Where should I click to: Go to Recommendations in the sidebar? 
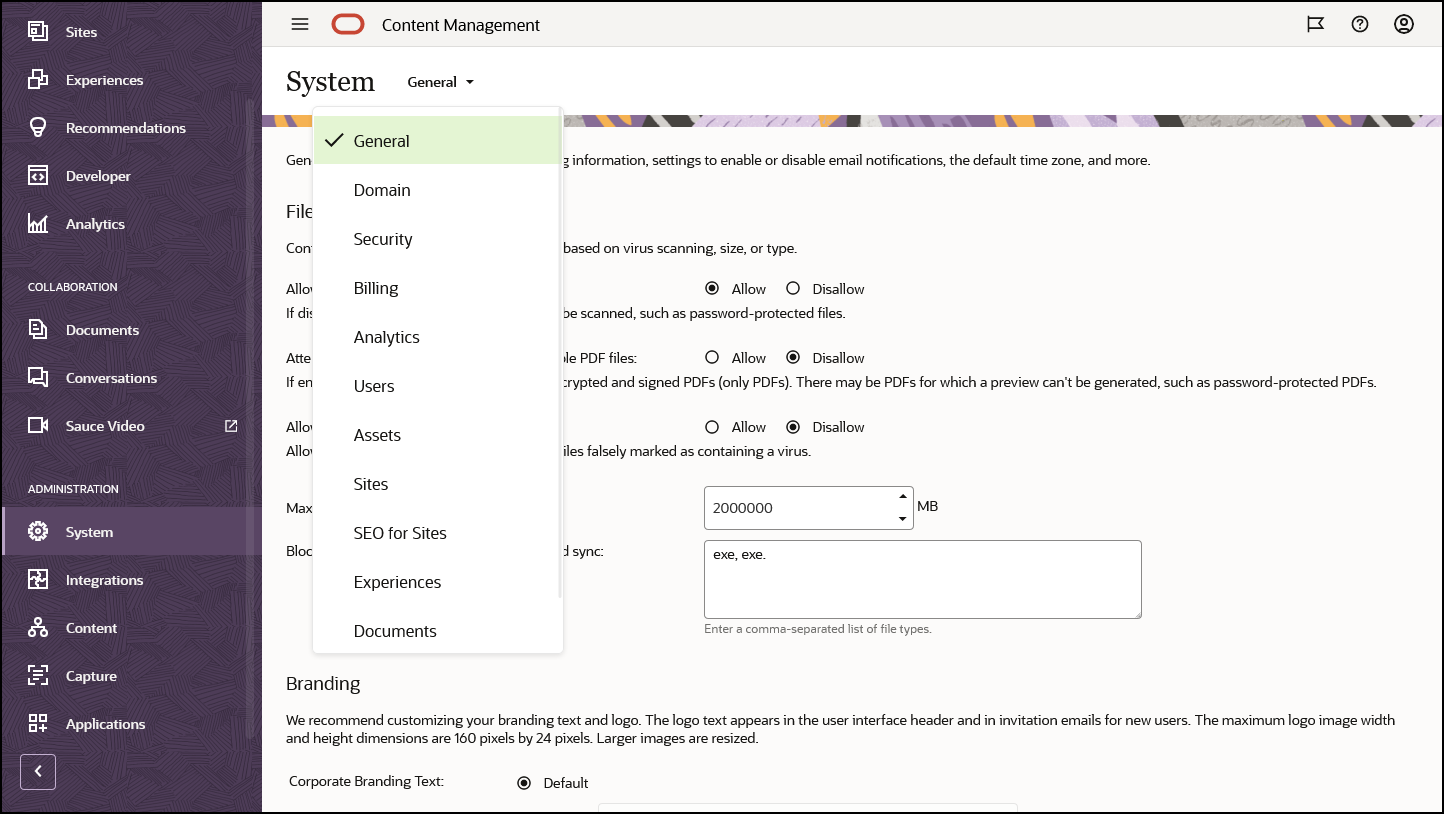[126, 128]
